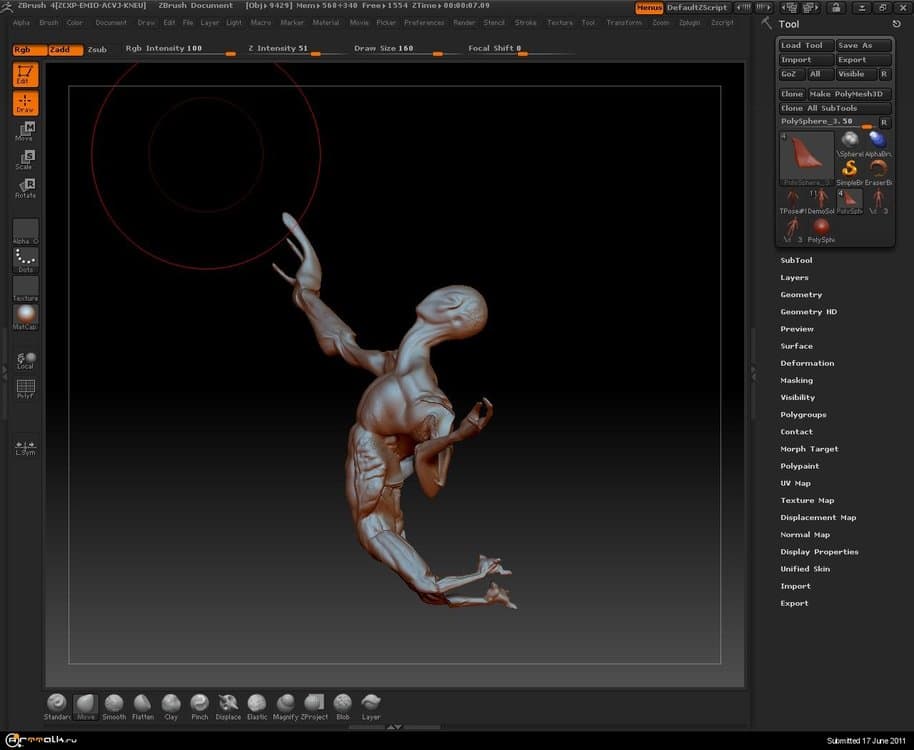The image size is (914, 750).
Task: Click the Draw Size slider
Action: click(x=400, y=49)
